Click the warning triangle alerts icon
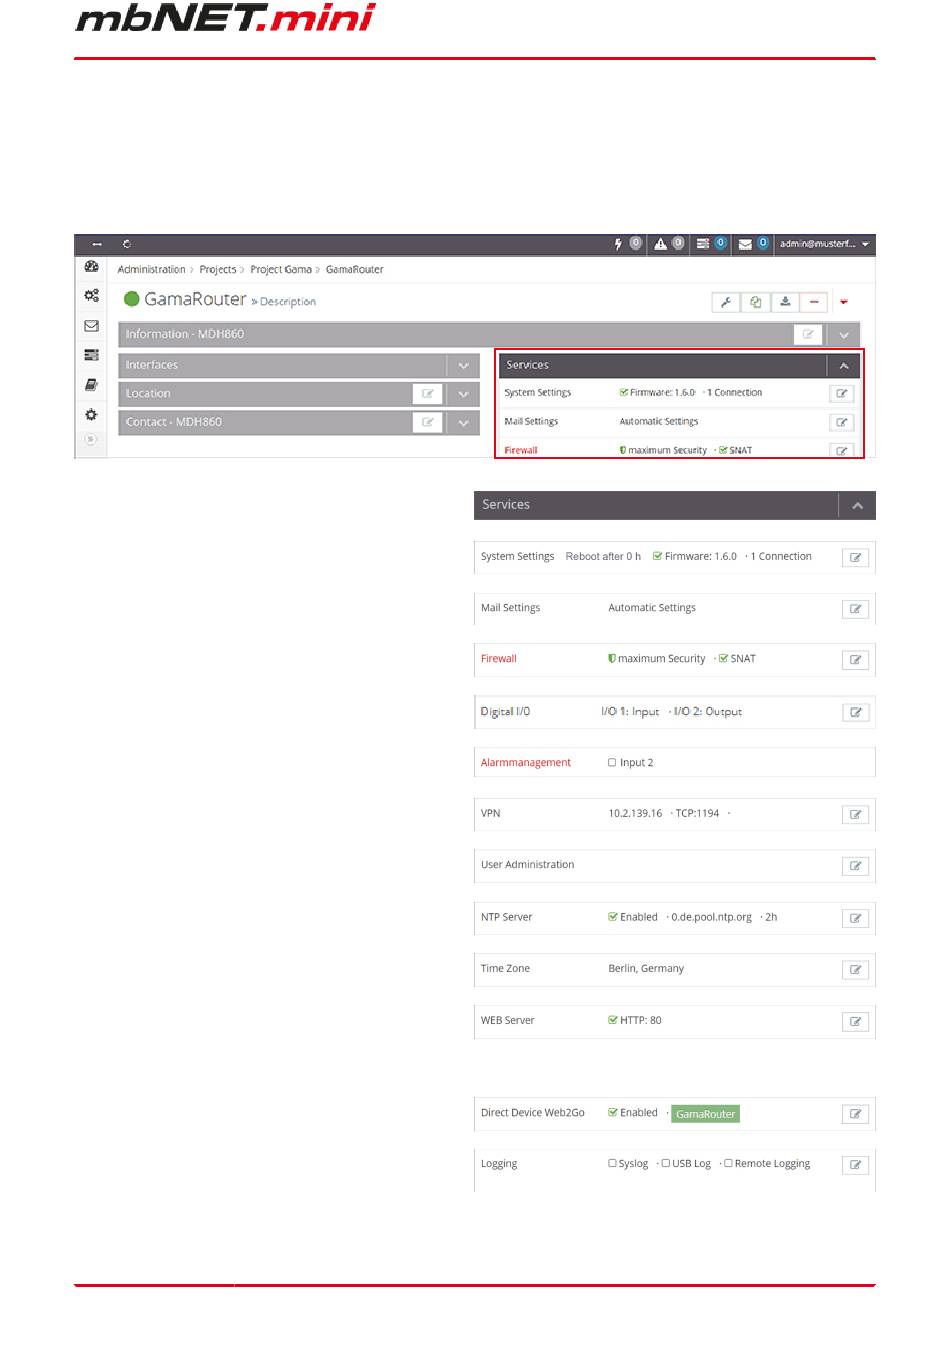 [x=660, y=244]
